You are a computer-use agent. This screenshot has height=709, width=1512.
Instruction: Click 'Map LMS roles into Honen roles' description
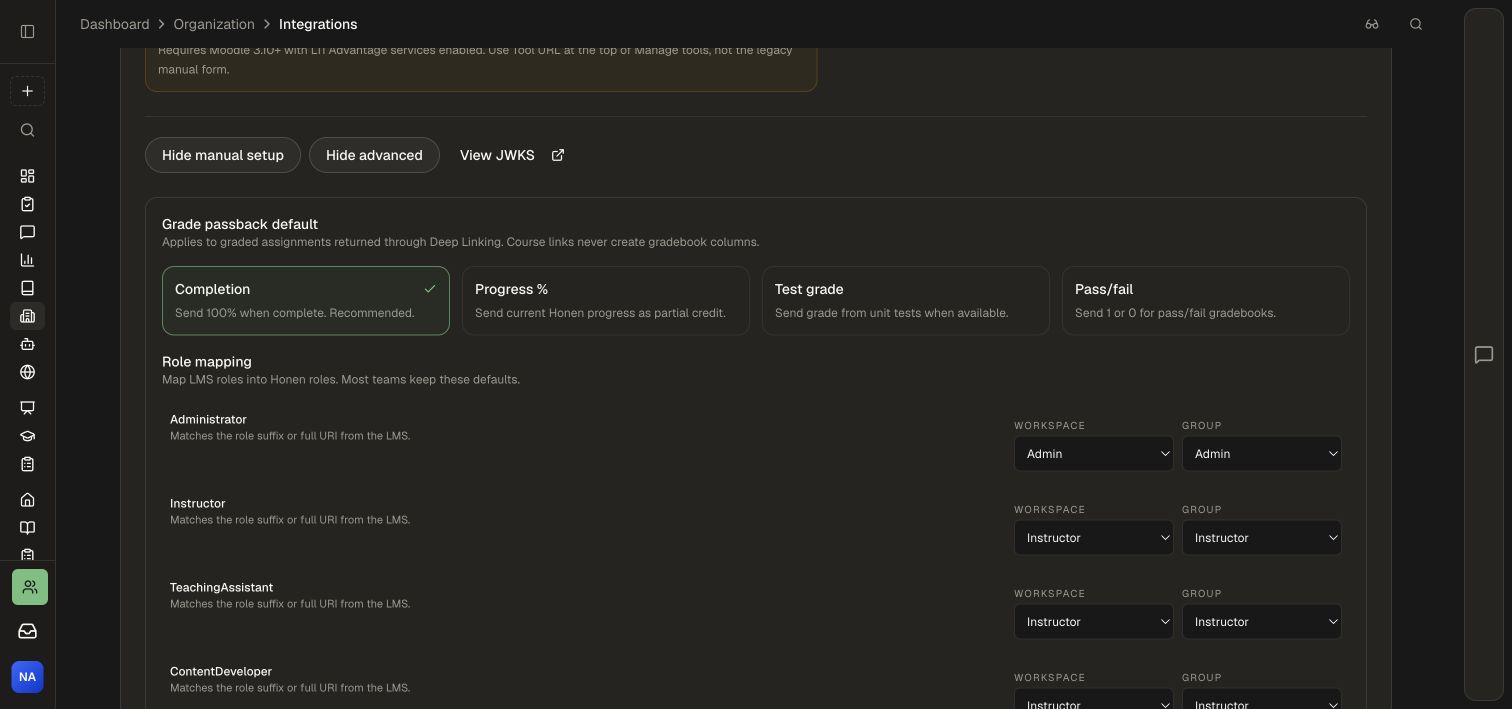coord(341,380)
